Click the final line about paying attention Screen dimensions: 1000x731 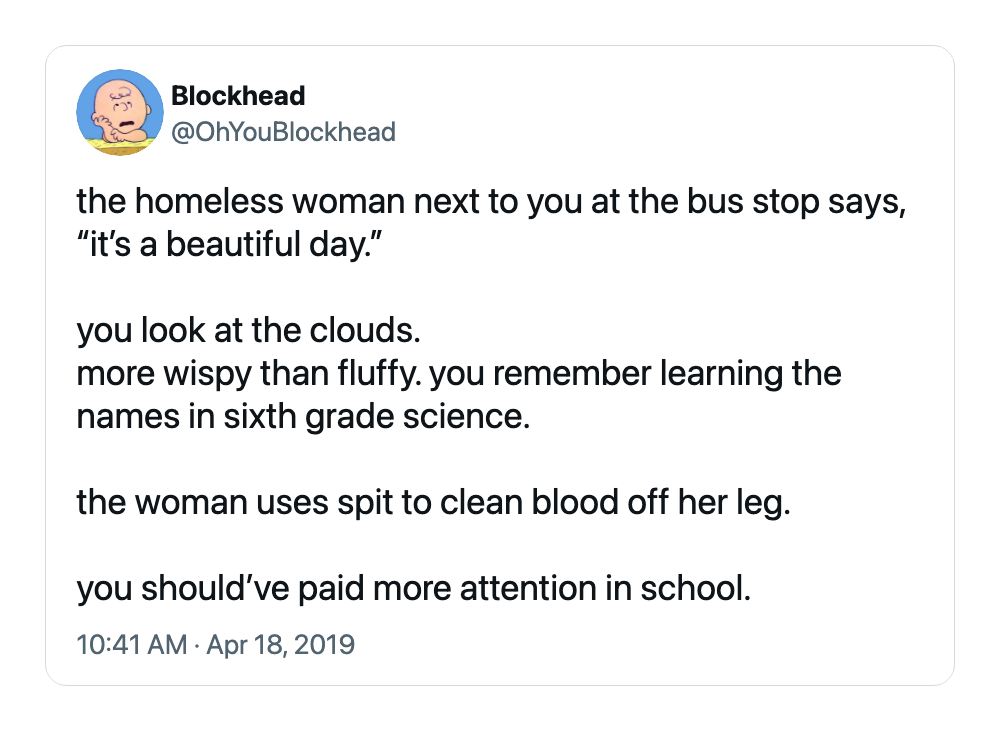coord(414,589)
